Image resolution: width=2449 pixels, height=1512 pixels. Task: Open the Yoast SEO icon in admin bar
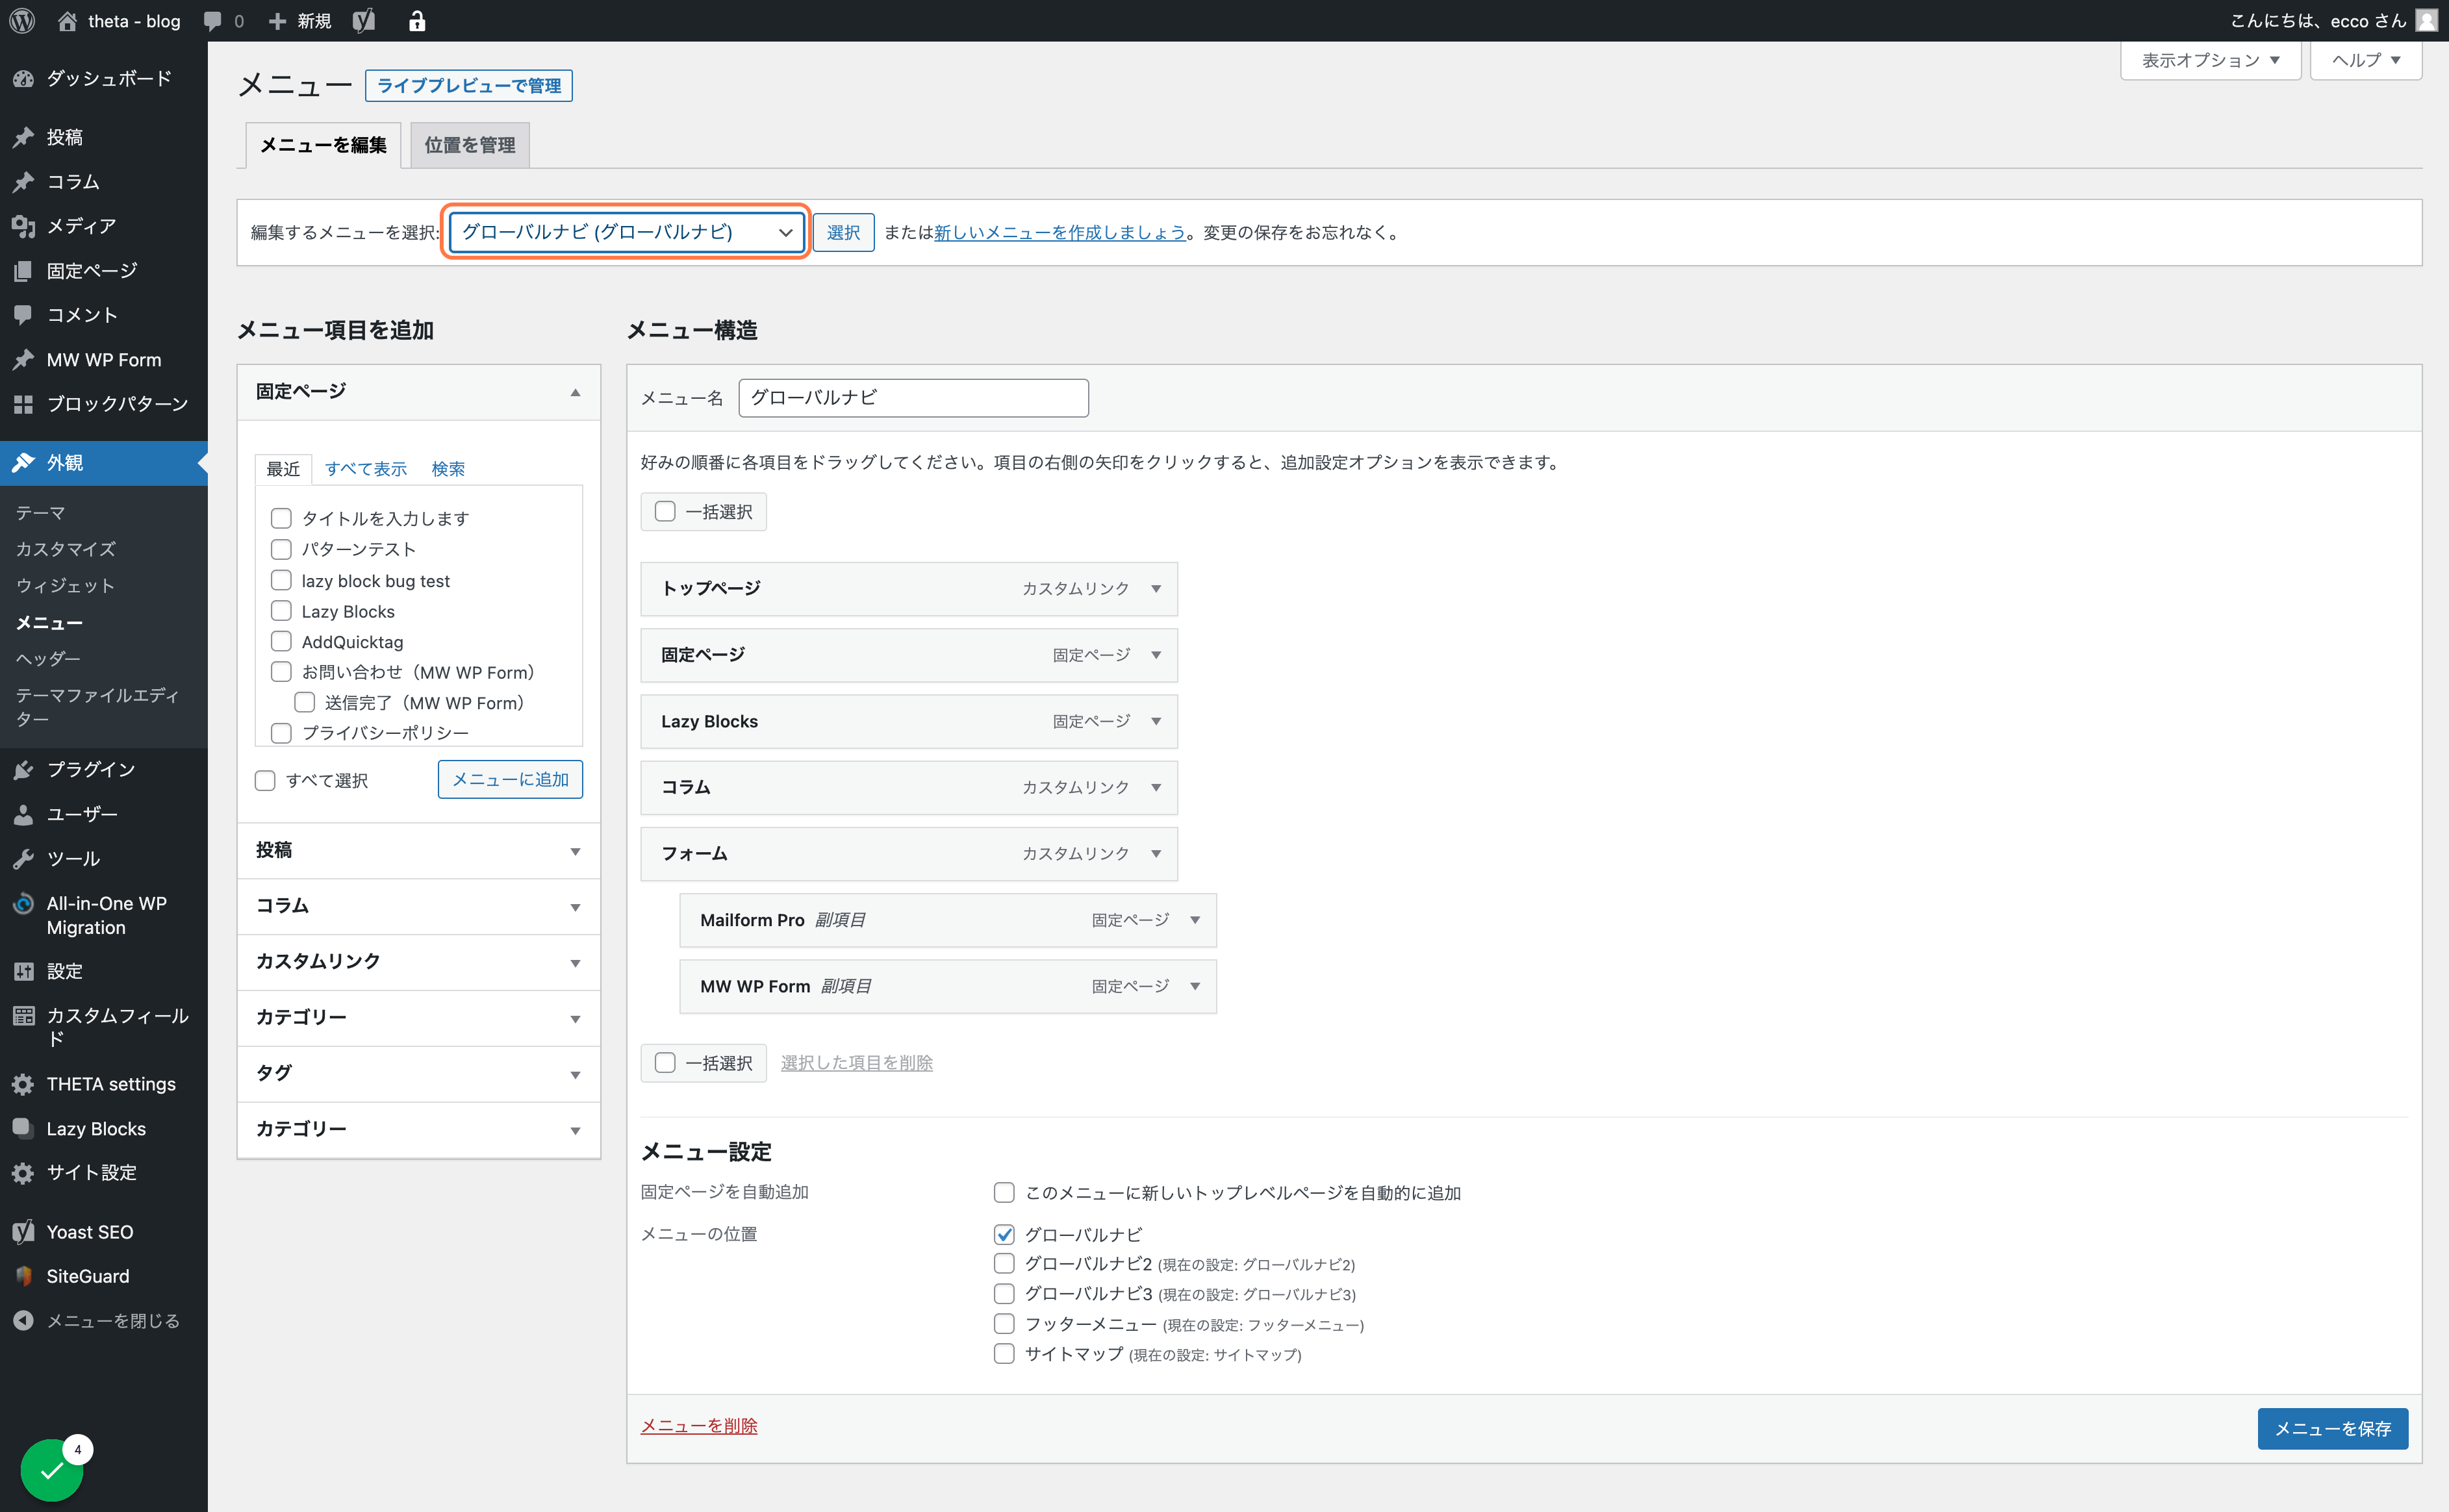click(x=364, y=21)
